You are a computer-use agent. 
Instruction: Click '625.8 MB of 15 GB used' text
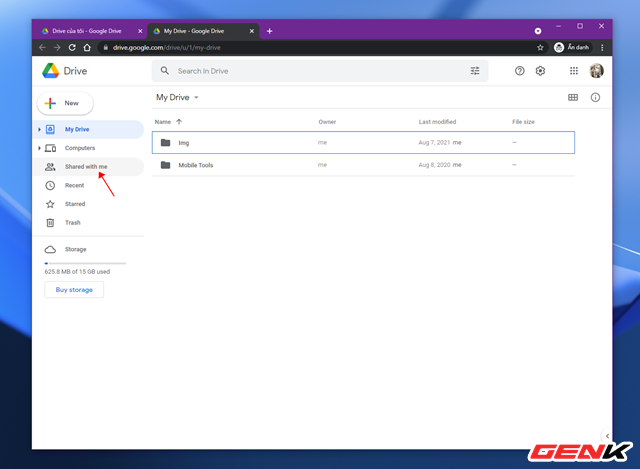pos(77,271)
